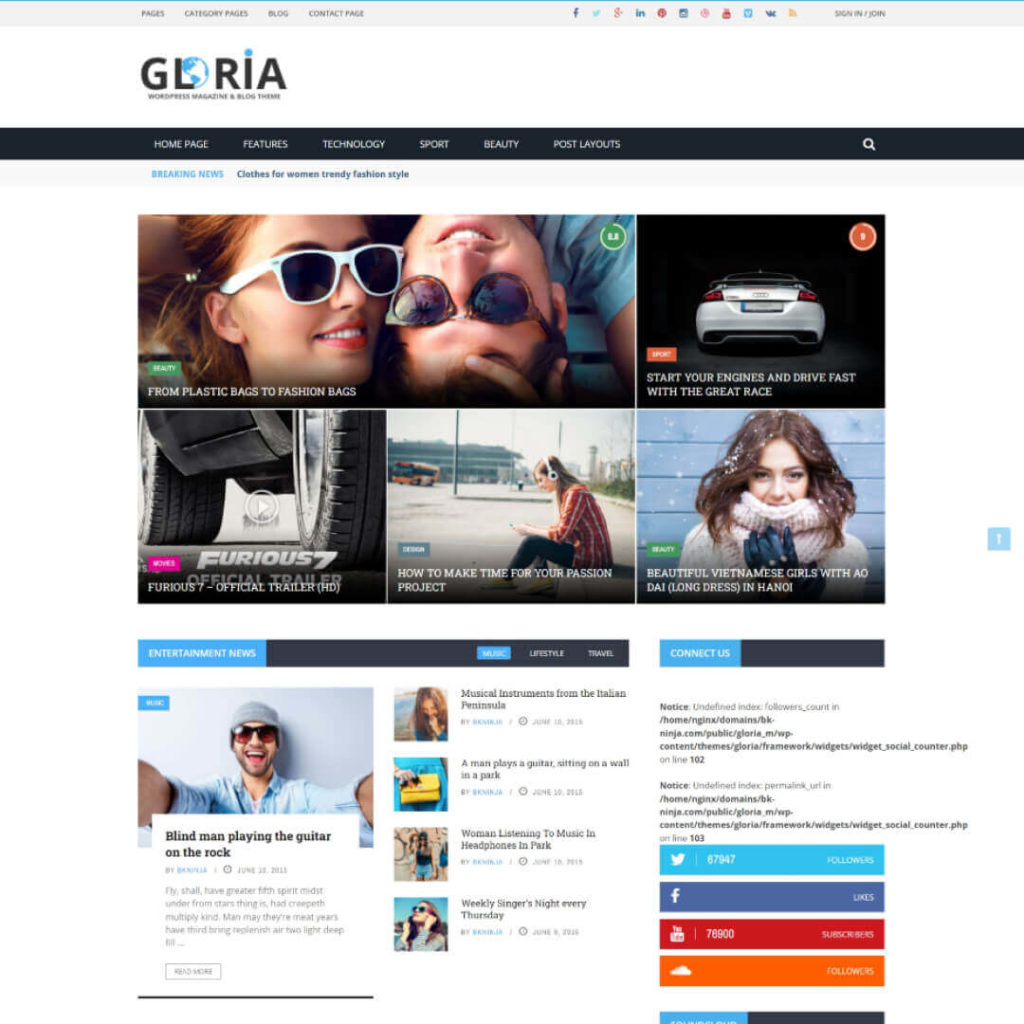Click the Twitter 67947 Followers bar
The image size is (1024, 1024).
click(772, 859)
